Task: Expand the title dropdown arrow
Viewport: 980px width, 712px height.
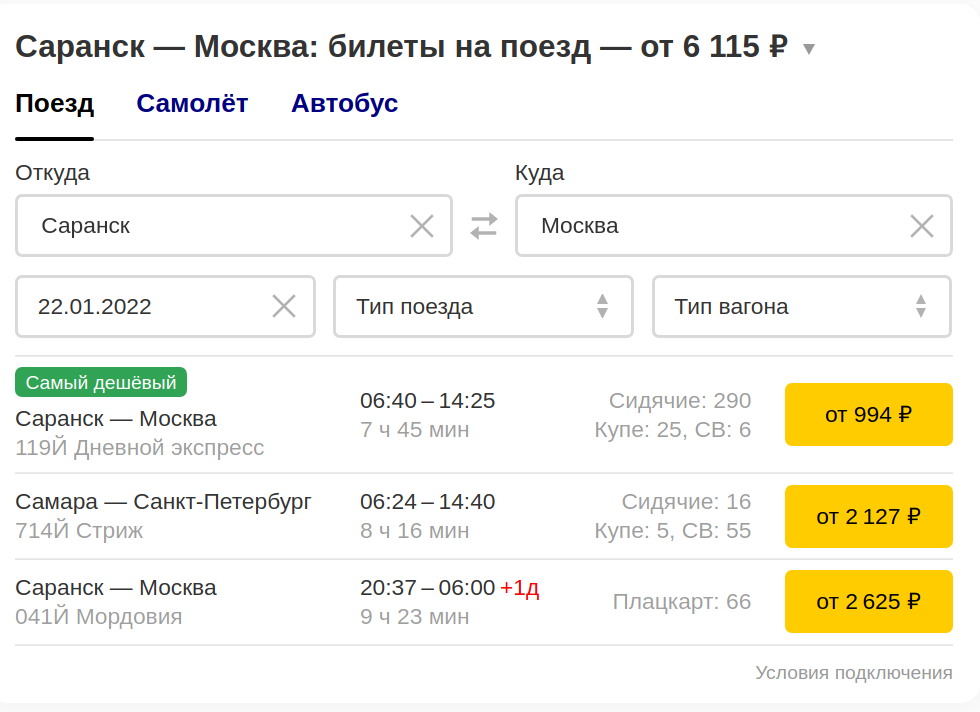Action: pos(809,49)
